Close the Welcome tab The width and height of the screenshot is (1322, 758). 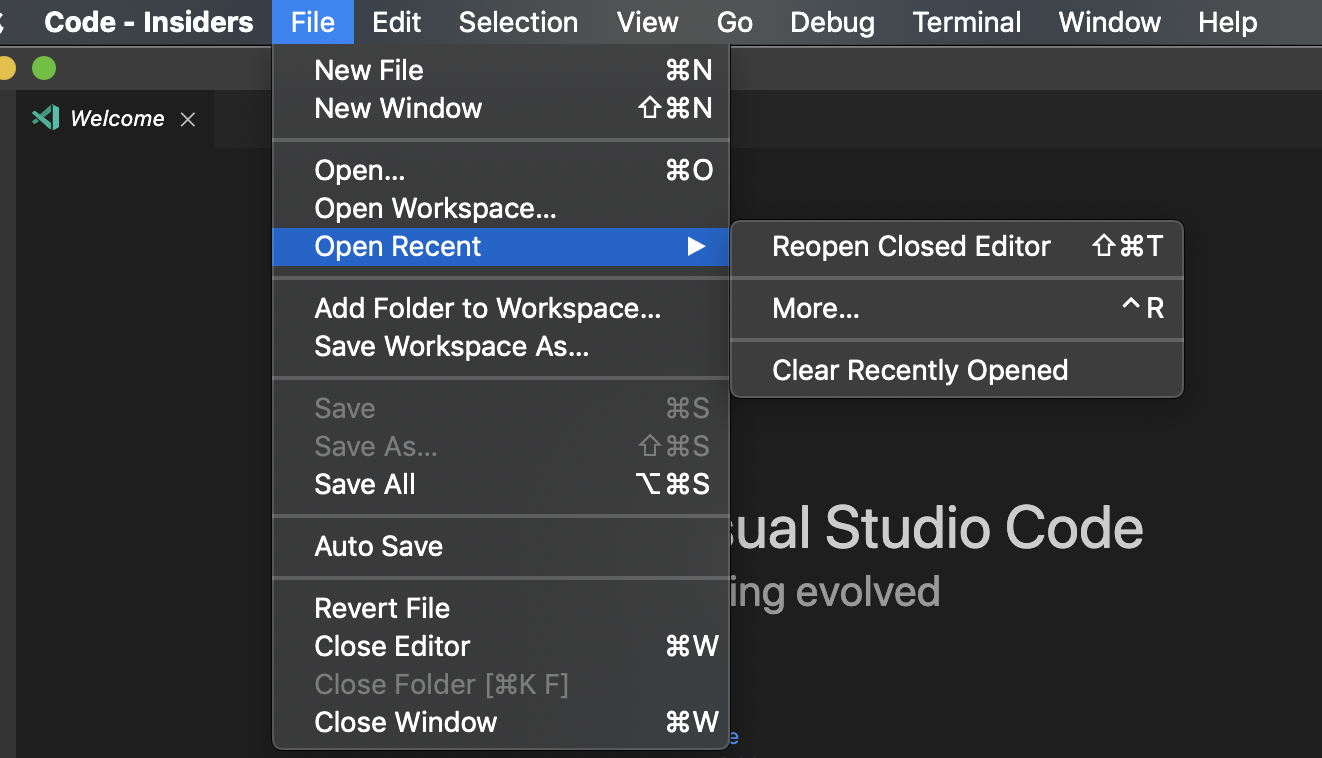[187, 118]
